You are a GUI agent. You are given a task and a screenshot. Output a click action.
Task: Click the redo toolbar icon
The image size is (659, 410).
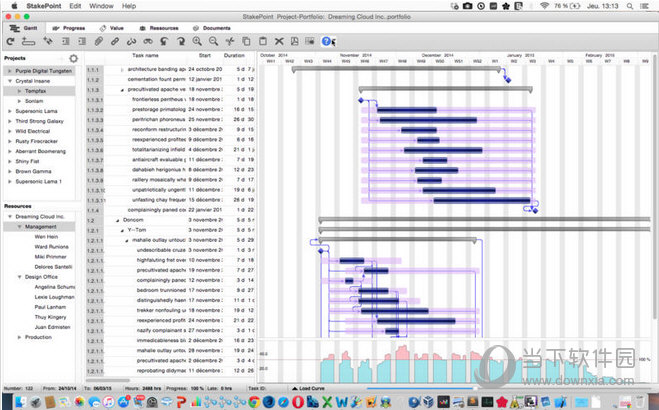(x=181, y=41)
